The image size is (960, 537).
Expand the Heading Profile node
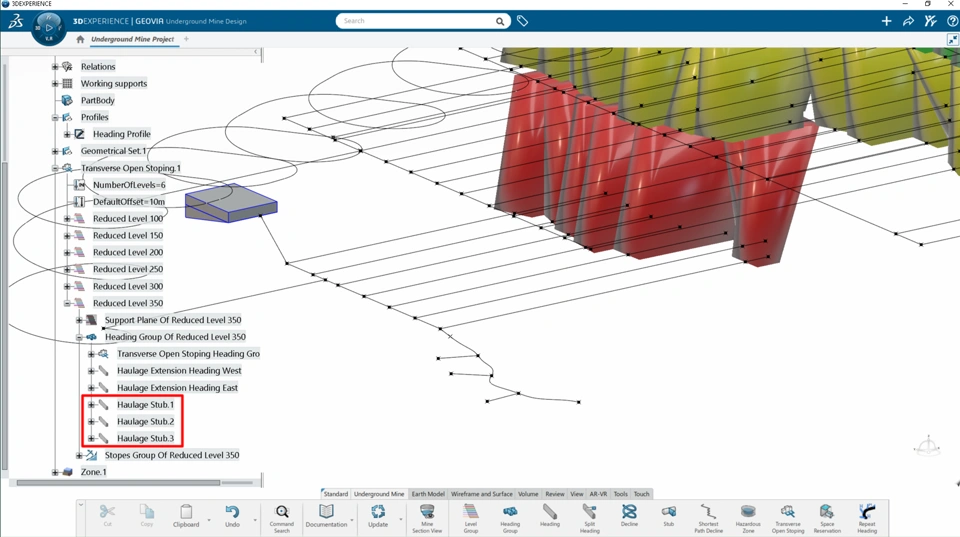(67, 134)
